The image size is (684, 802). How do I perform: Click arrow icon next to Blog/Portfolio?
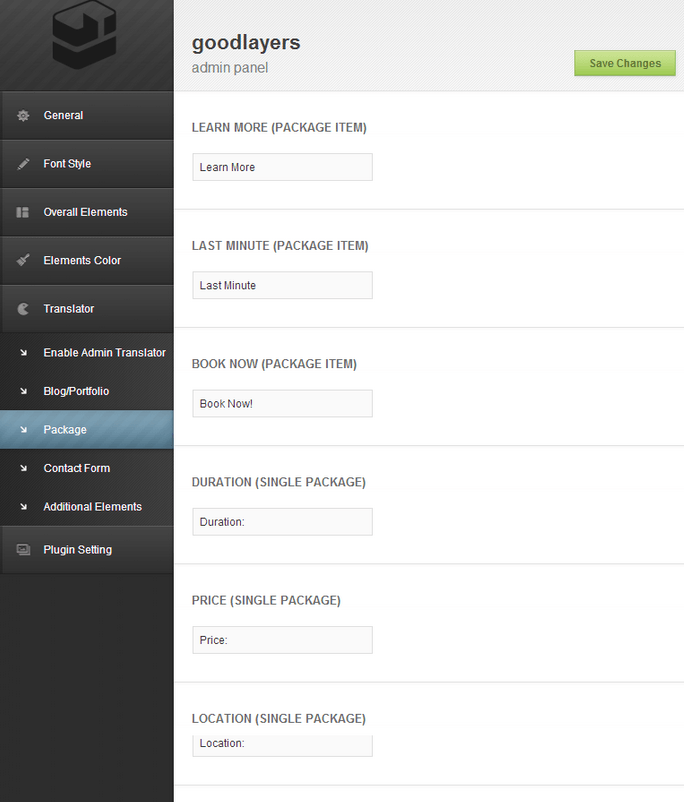pyautogui.click(x=24, y=391)
